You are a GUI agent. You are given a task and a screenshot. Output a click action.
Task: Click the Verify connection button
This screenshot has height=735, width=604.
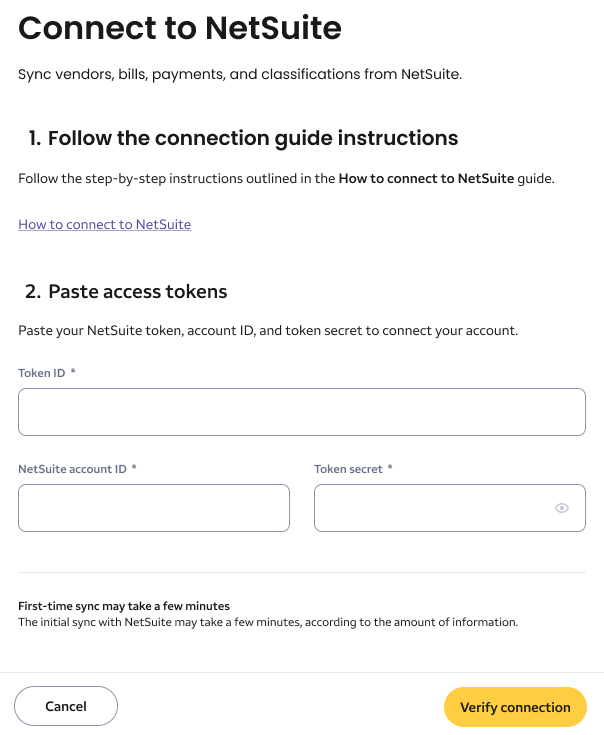(x=515, y=707)
